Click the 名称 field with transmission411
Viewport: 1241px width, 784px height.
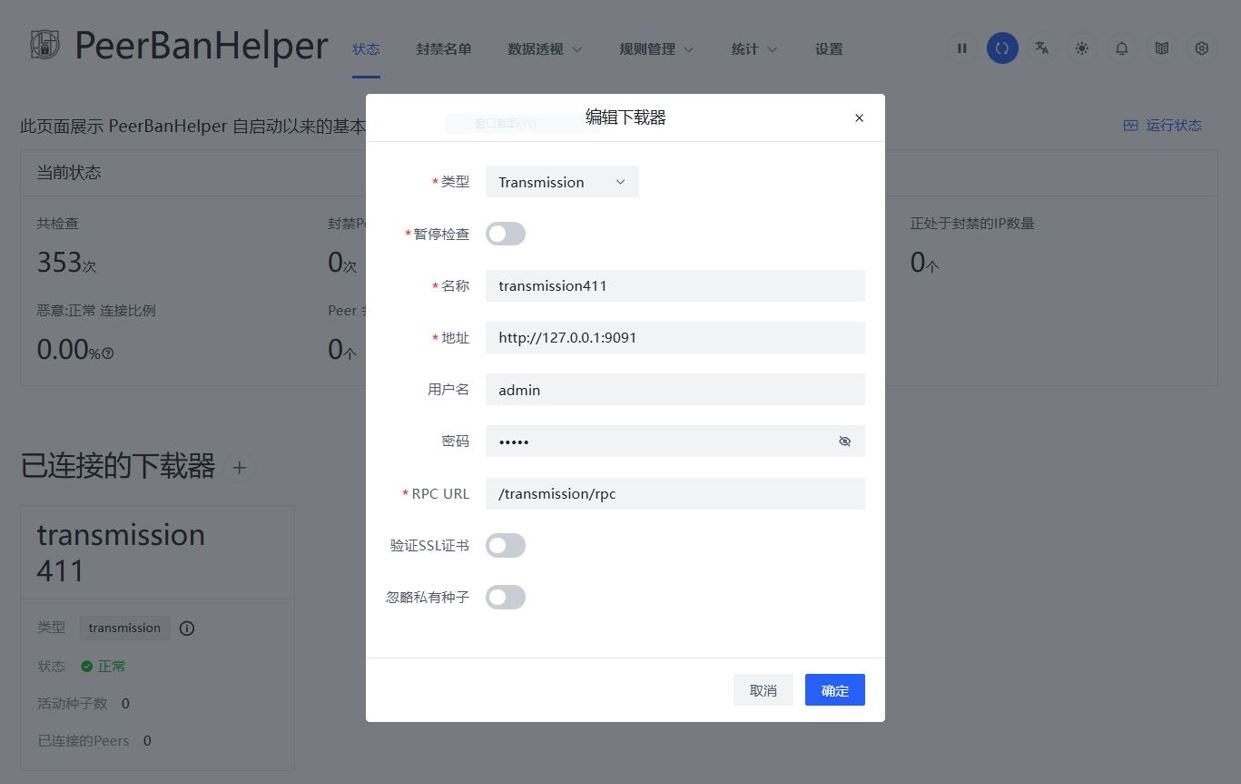click(675, 286)
